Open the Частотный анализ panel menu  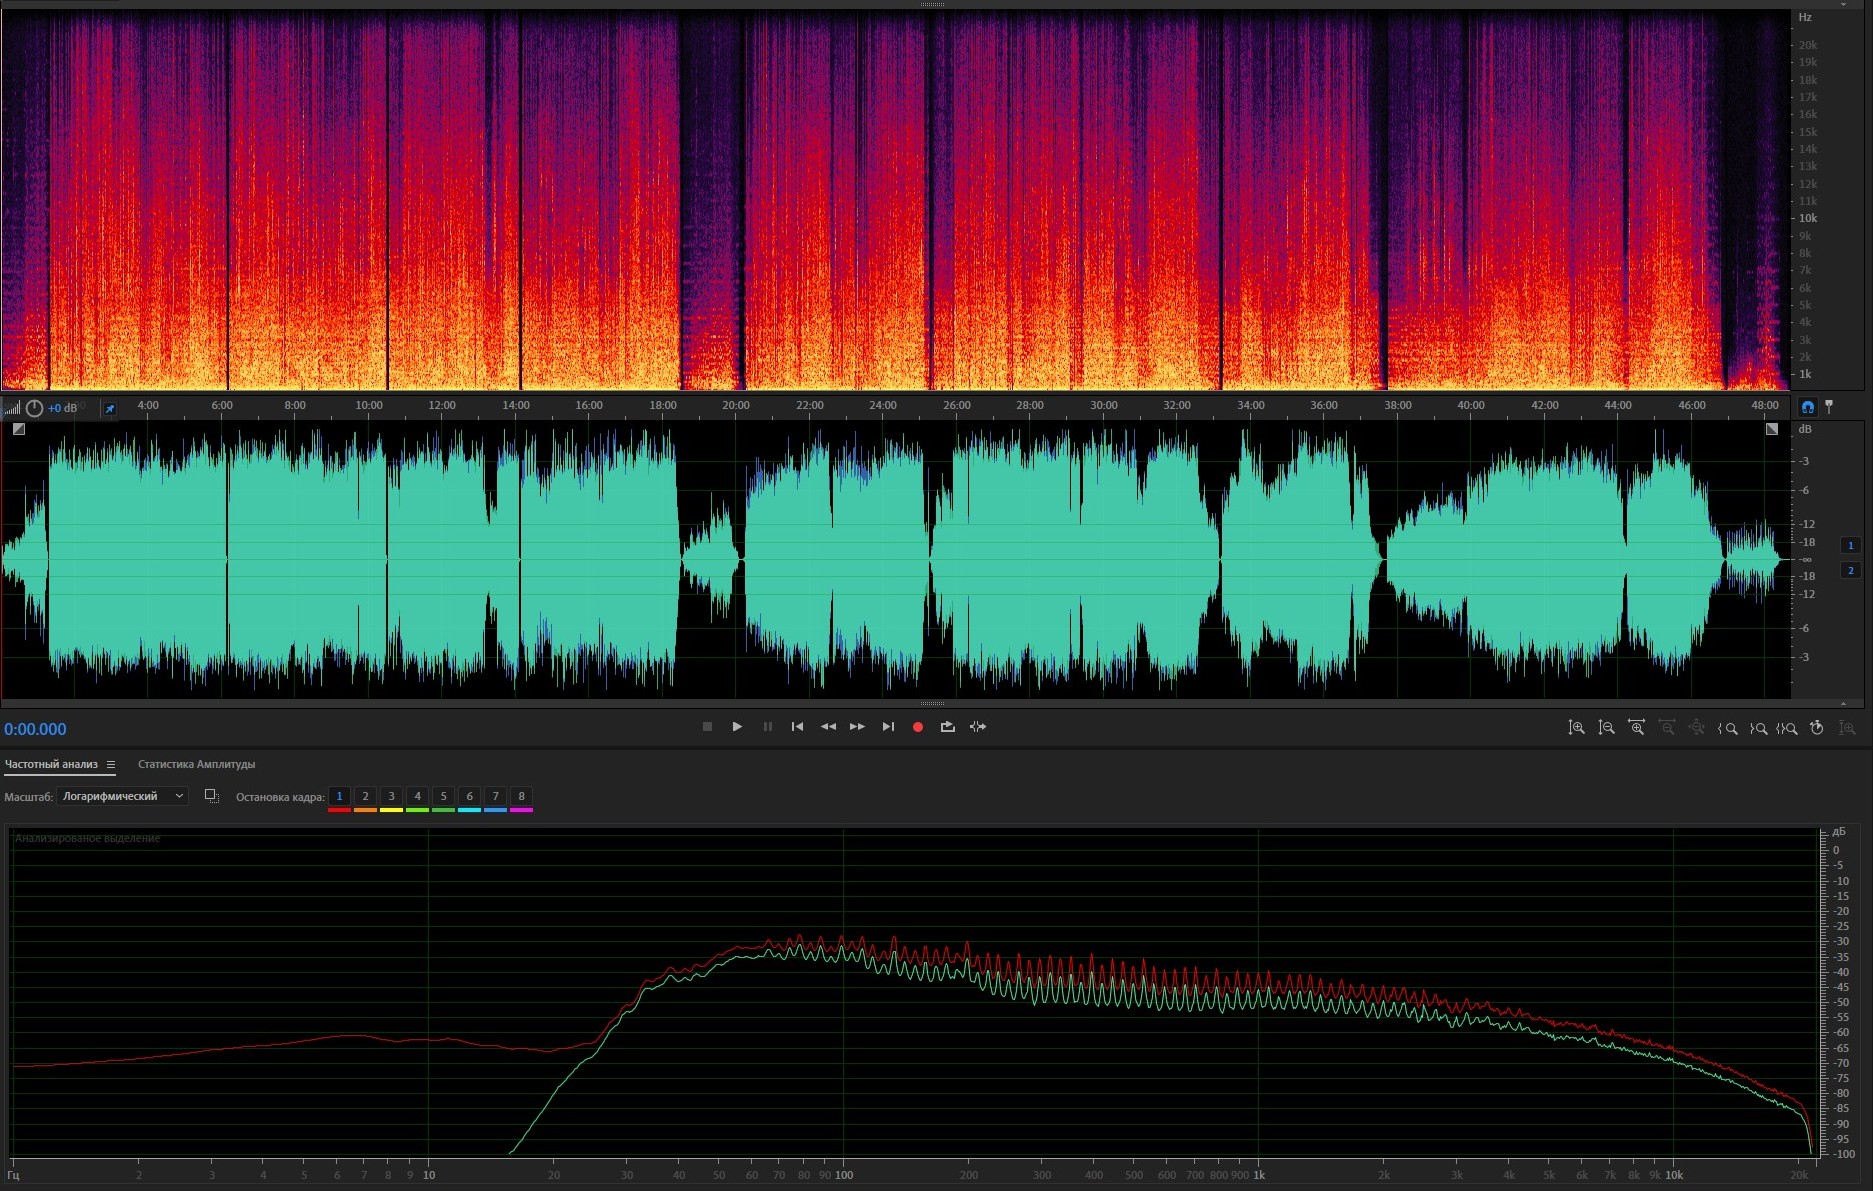click(111, 765)
